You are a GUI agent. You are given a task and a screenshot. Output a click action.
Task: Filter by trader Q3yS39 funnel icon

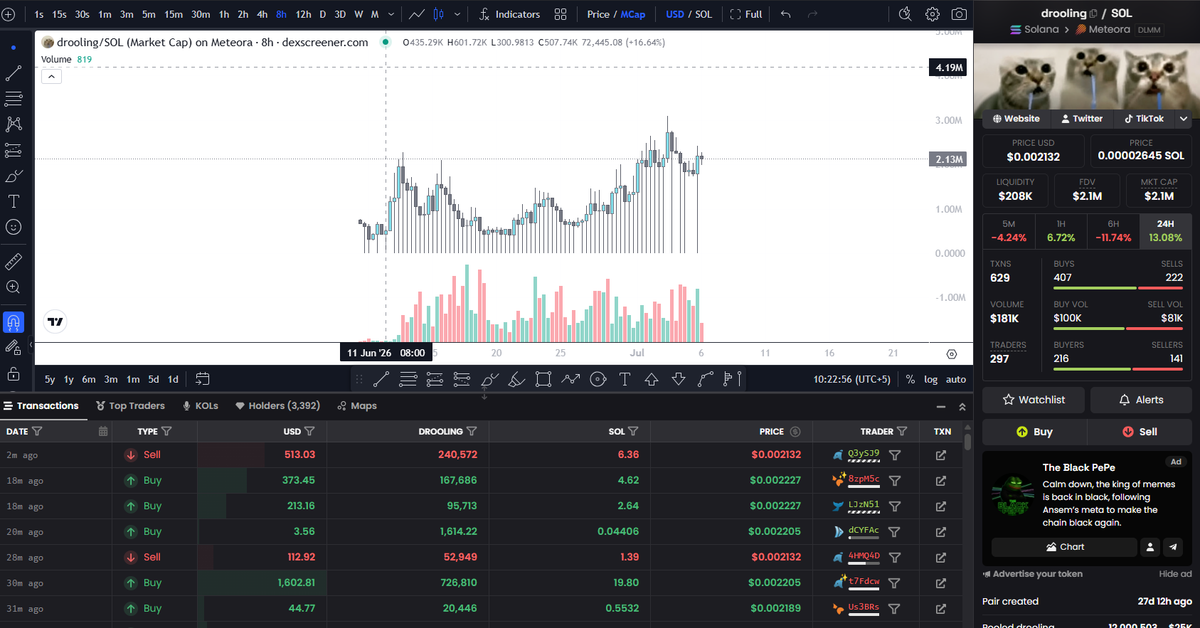click(x=895, y=455)
